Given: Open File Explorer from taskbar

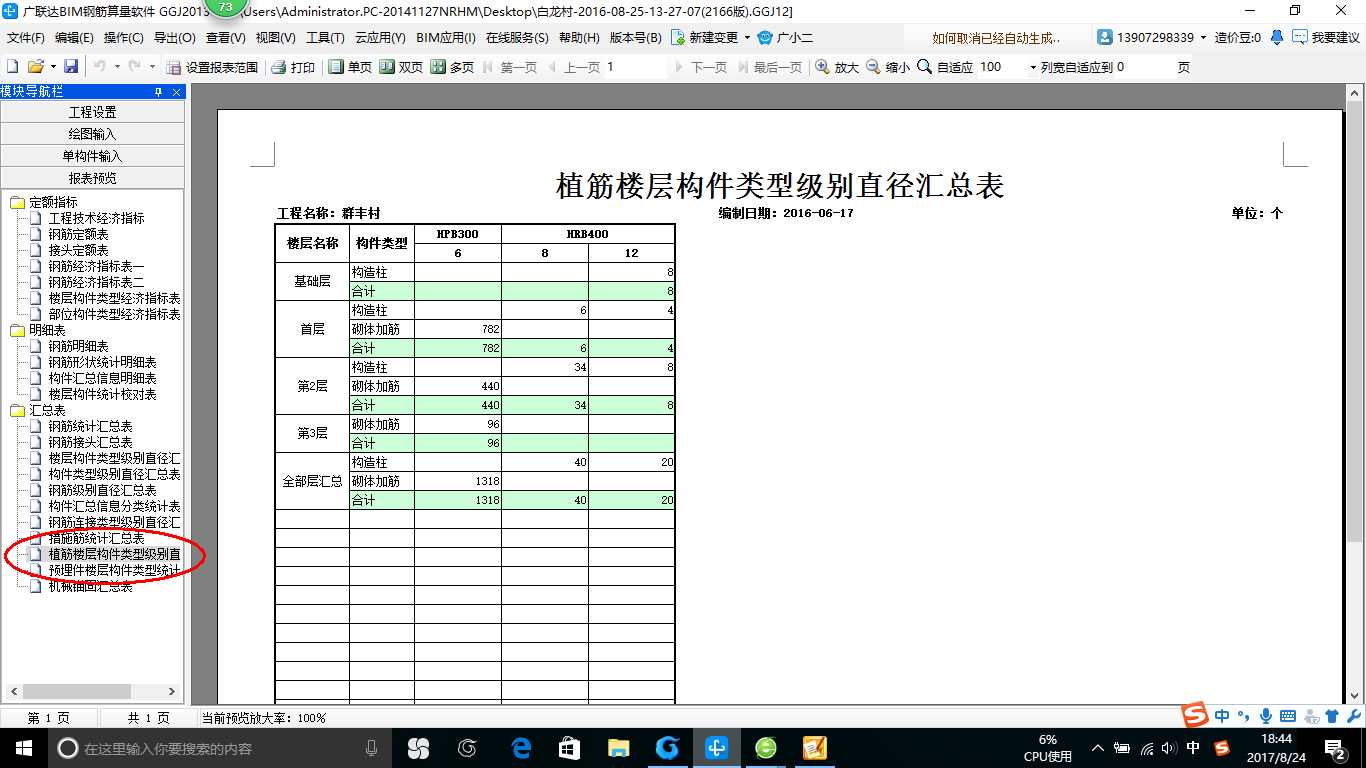Looking at the screenshot, I should coord(619,748).
